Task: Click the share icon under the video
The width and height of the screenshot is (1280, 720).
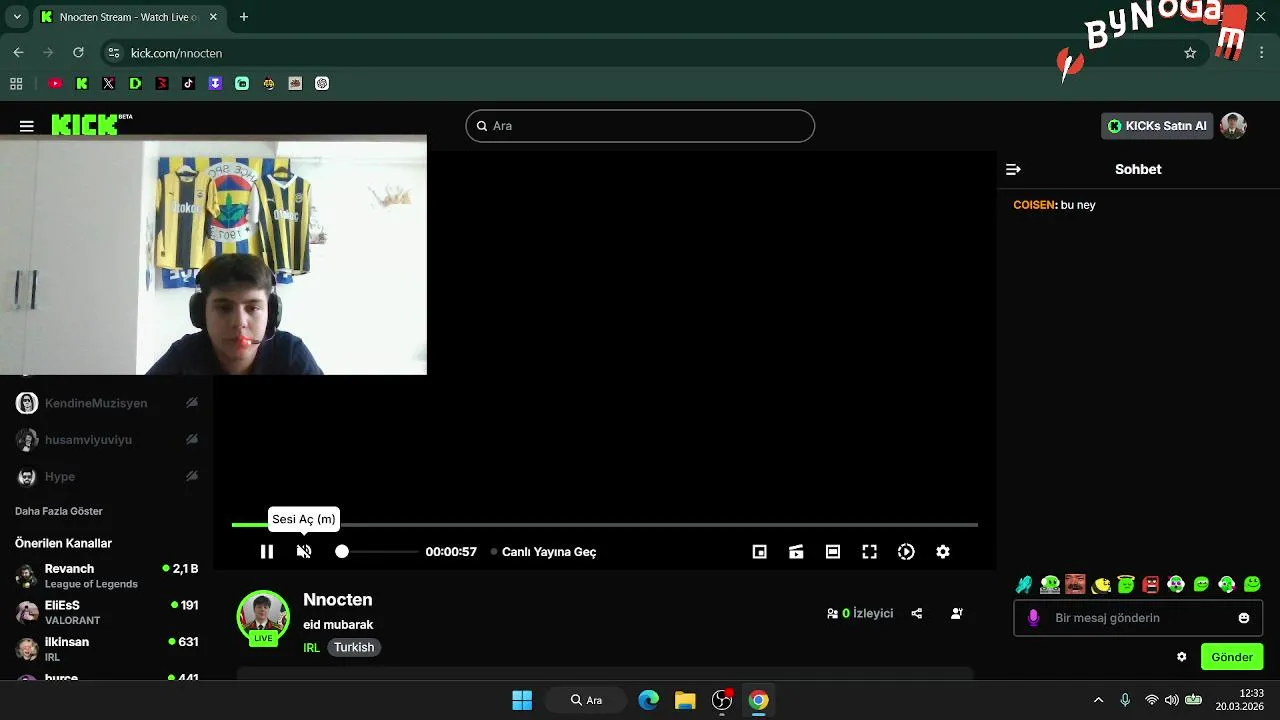Action: tap(917, 614)
